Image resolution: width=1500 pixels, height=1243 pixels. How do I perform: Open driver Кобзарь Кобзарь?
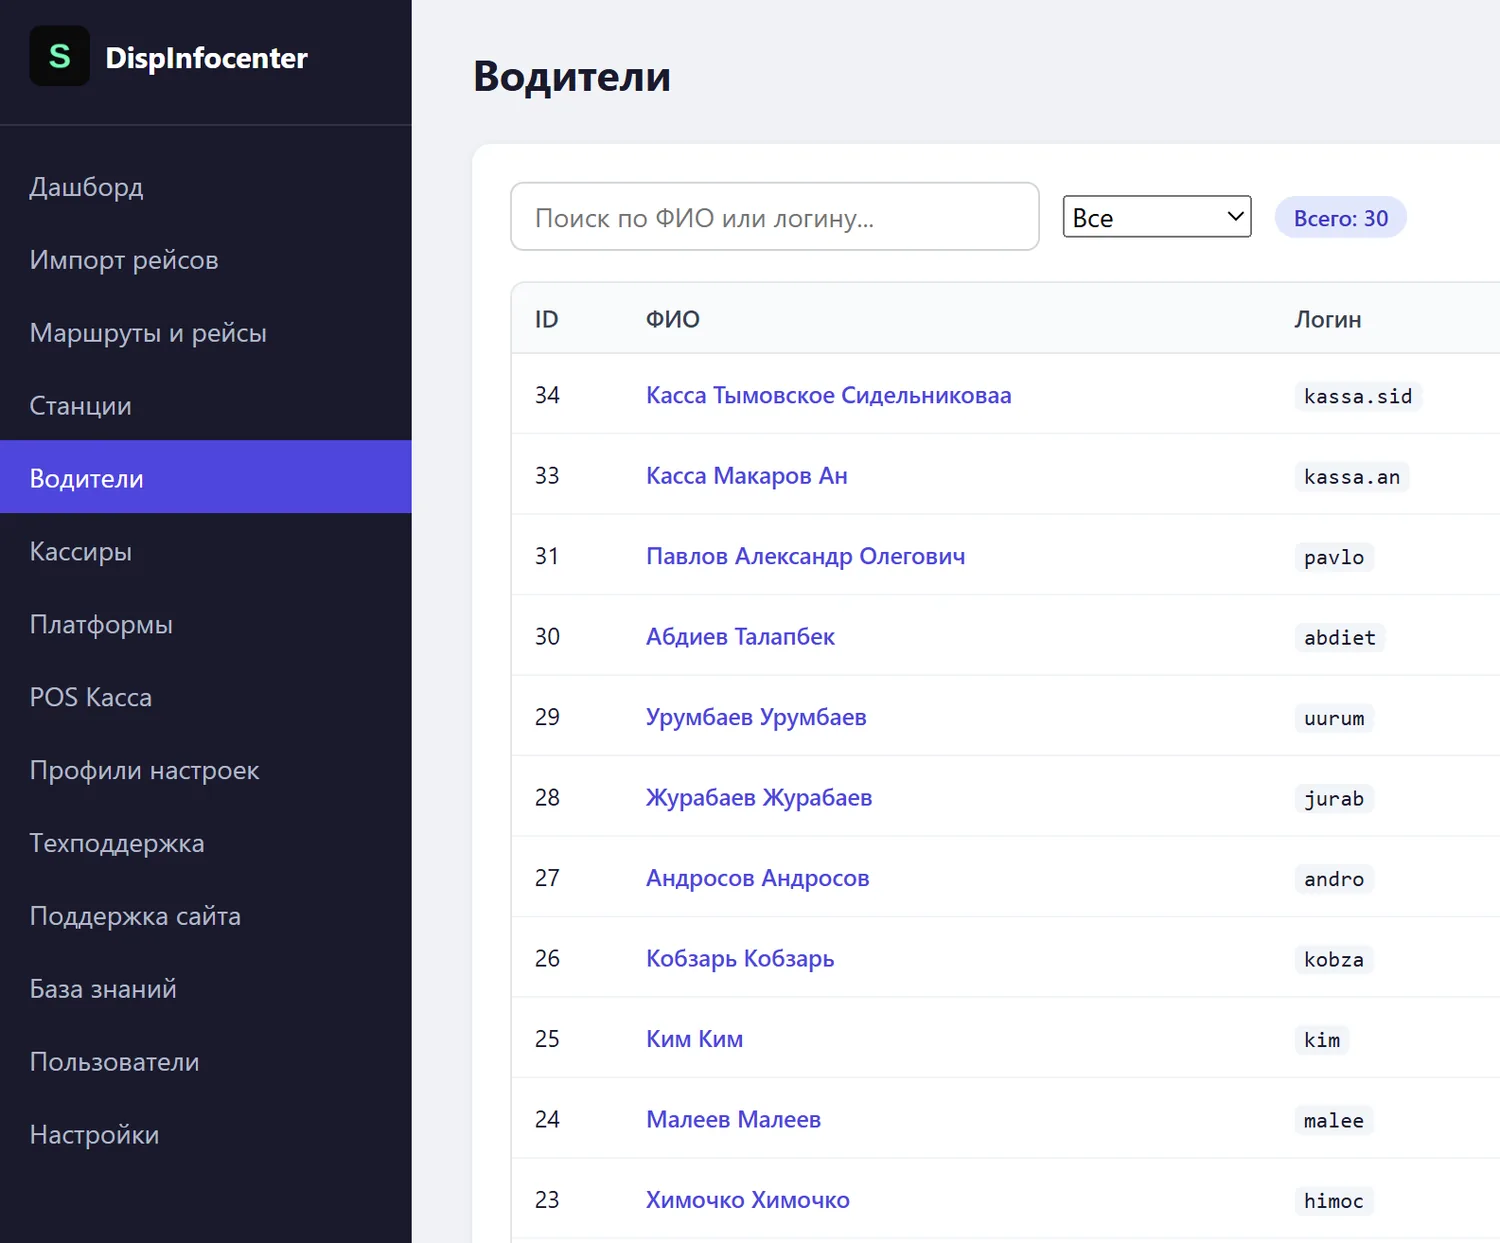pyautogui.click(x=740, y=959)
